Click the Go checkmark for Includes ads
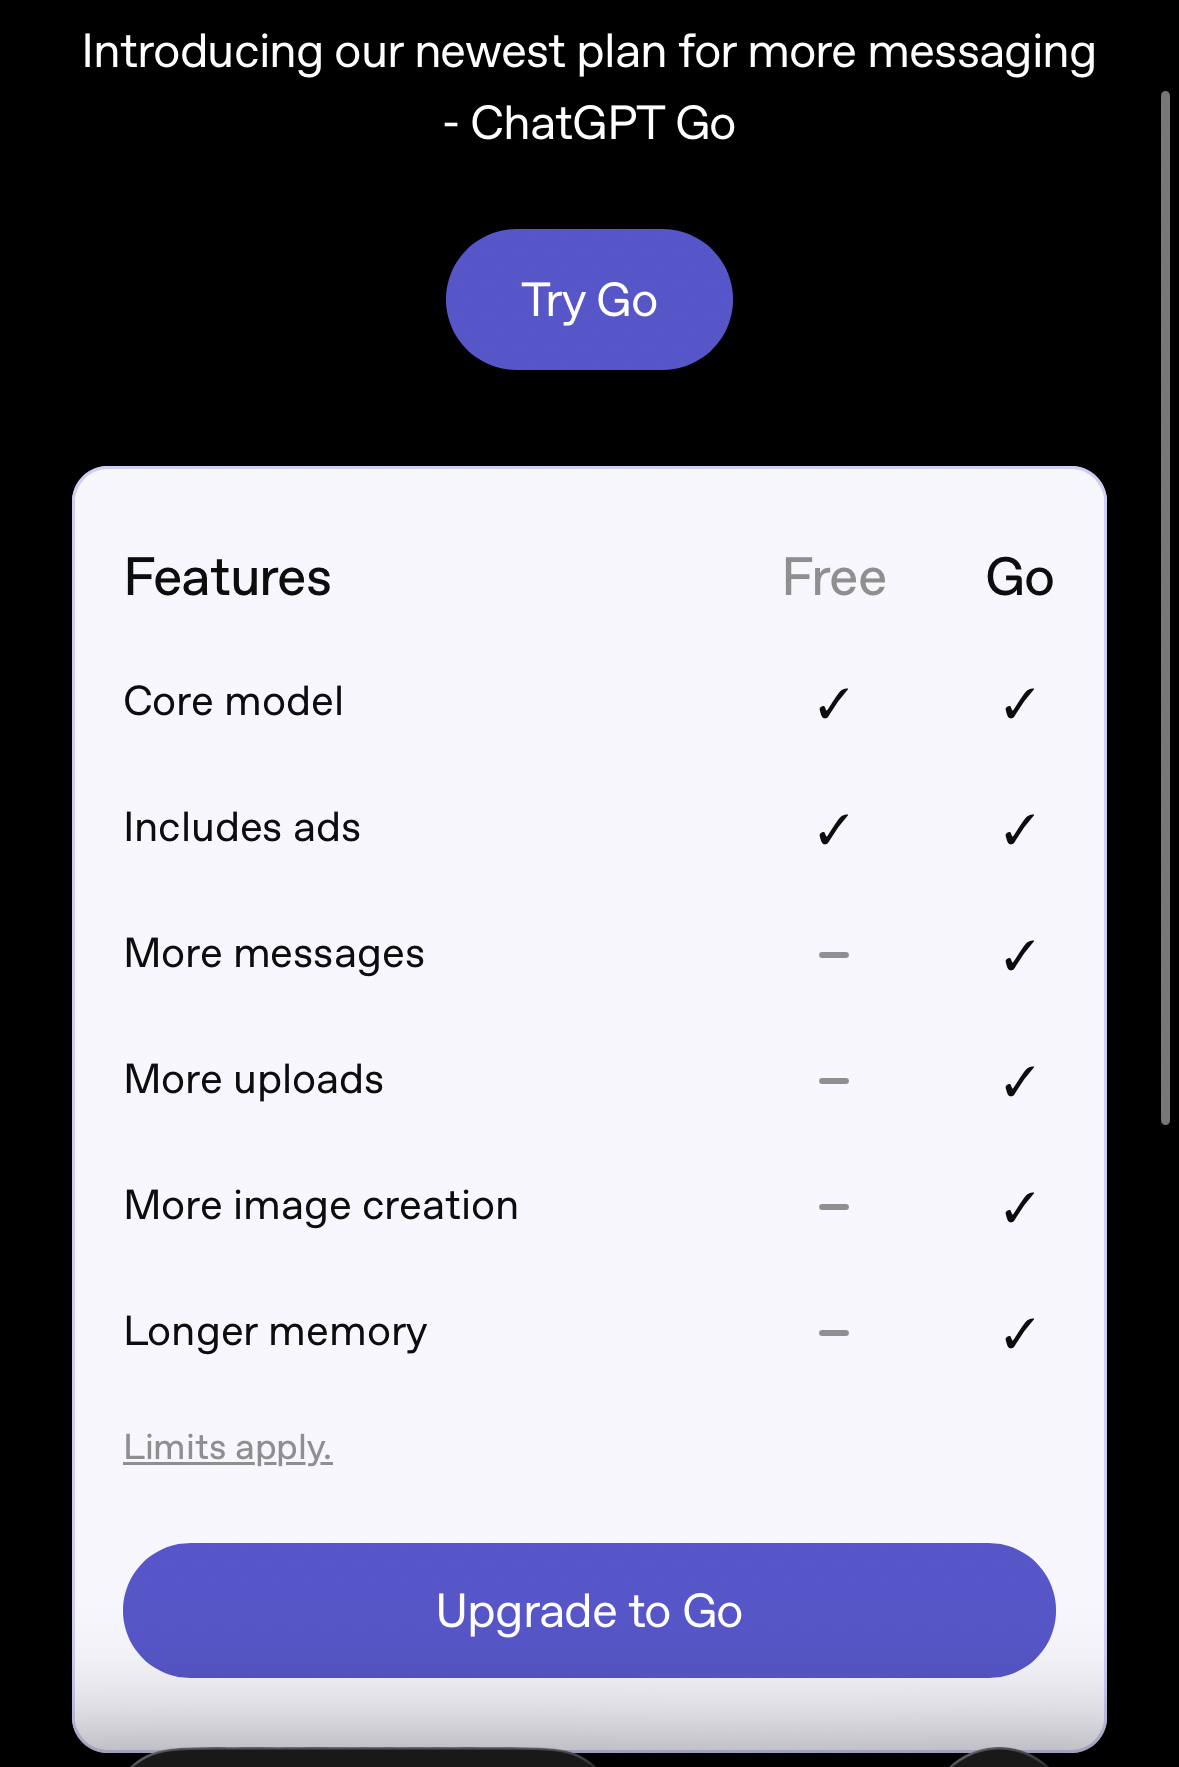This screenshot has height=1767, width=1179. coord(1019,830)
